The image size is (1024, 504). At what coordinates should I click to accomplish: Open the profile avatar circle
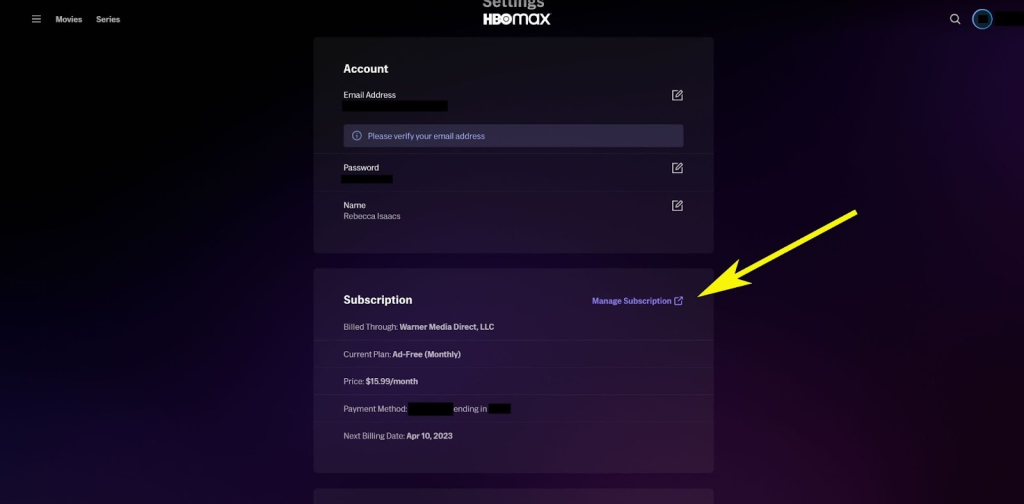tap(982, 19)
